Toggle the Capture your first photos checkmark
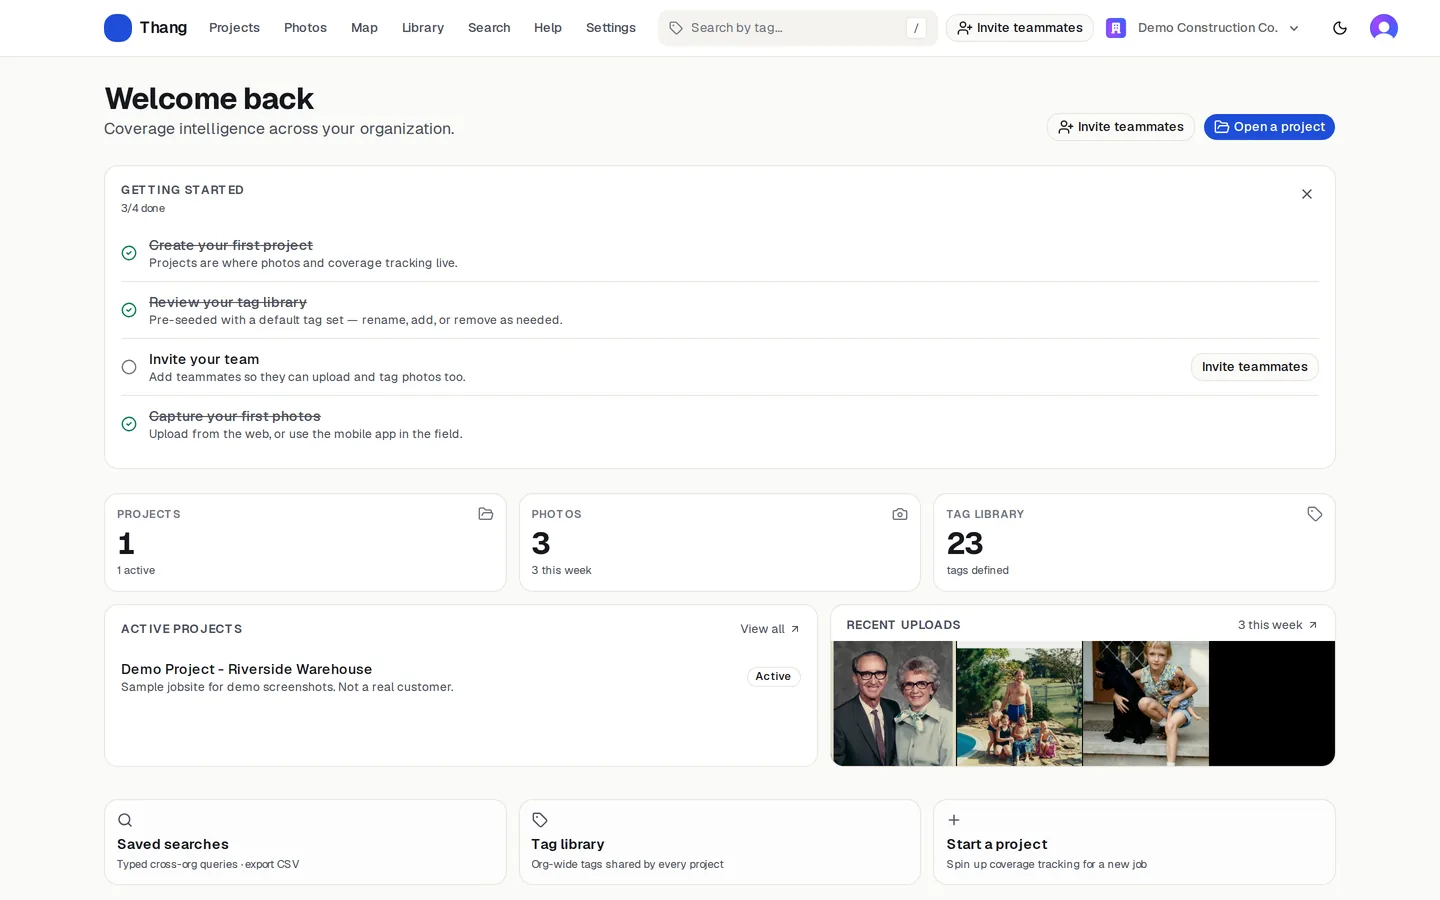The height and width of the screenshot is (900, 1440). pos(129,424)
